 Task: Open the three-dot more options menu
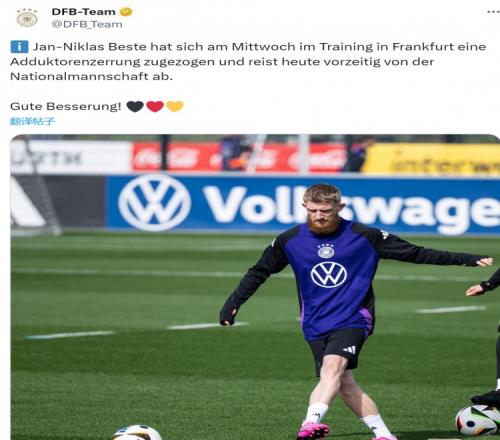click(493, 12)
